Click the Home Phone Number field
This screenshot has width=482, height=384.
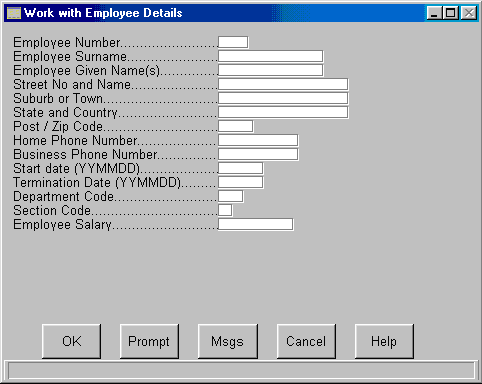[x=258, y=140]
